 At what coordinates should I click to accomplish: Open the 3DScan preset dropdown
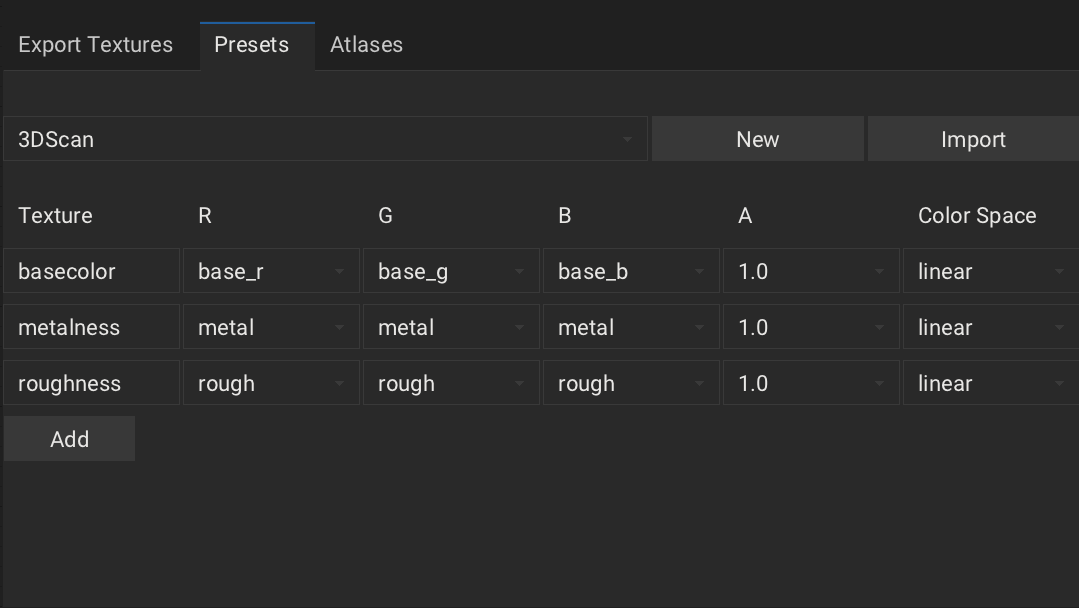(325, 139)
